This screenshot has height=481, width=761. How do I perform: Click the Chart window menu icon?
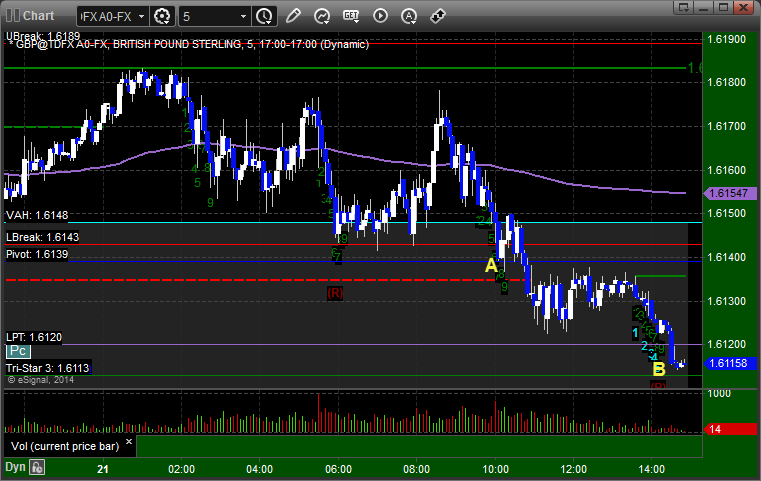tap(13, 16)
